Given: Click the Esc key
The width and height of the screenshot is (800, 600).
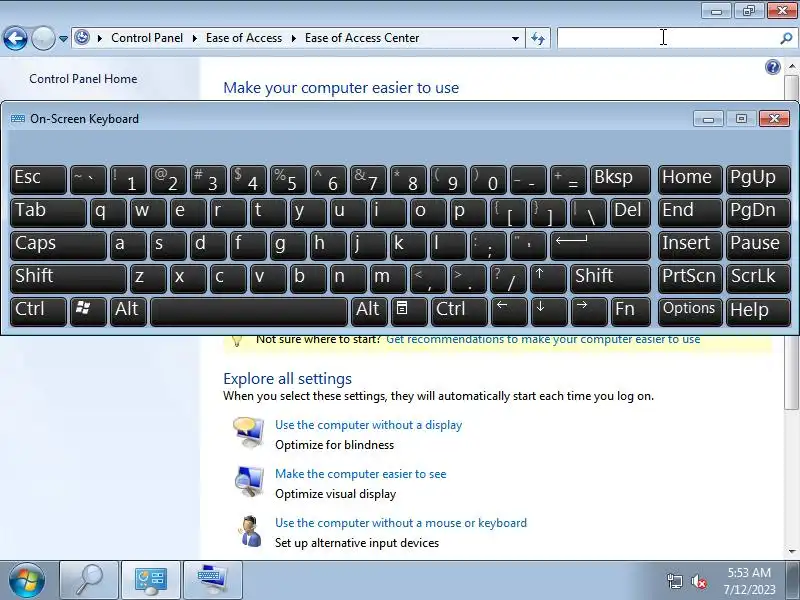Looking at the screenshot, I should click(x=38, y=179).
